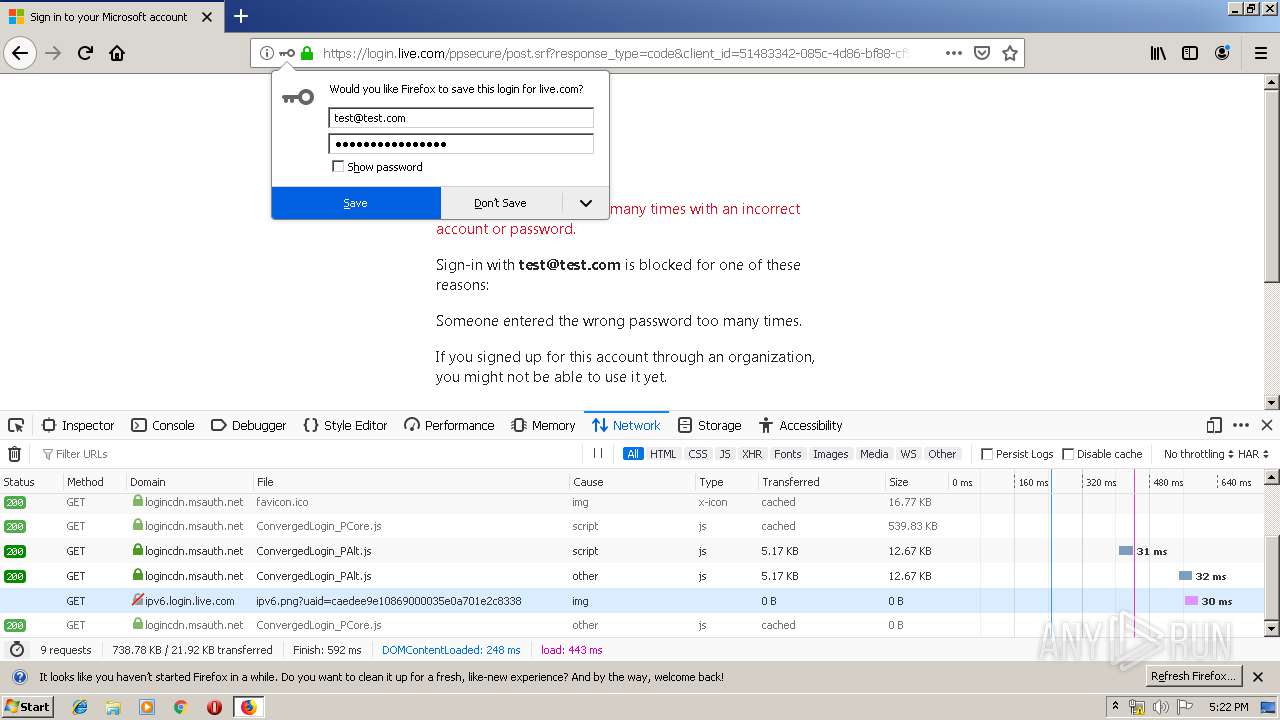Click the password field in save prompt
This screenshot has height=720, width=1280.
point(461,143)
